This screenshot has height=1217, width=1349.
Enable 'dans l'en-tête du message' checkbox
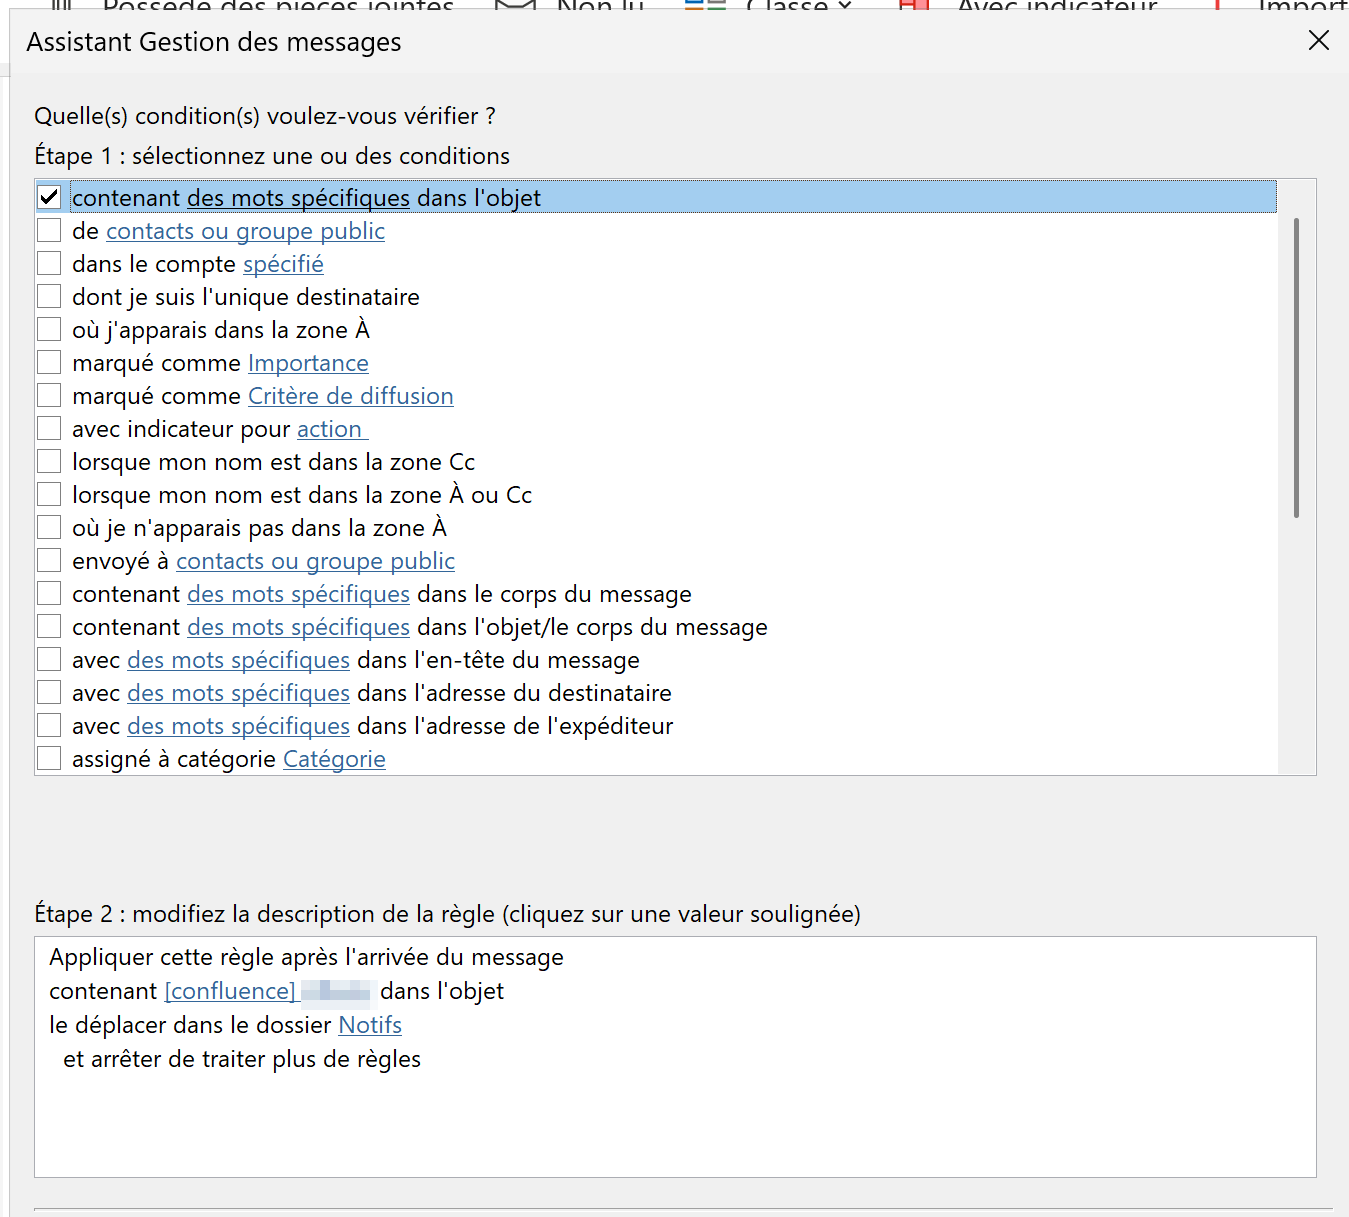point(49,659)
